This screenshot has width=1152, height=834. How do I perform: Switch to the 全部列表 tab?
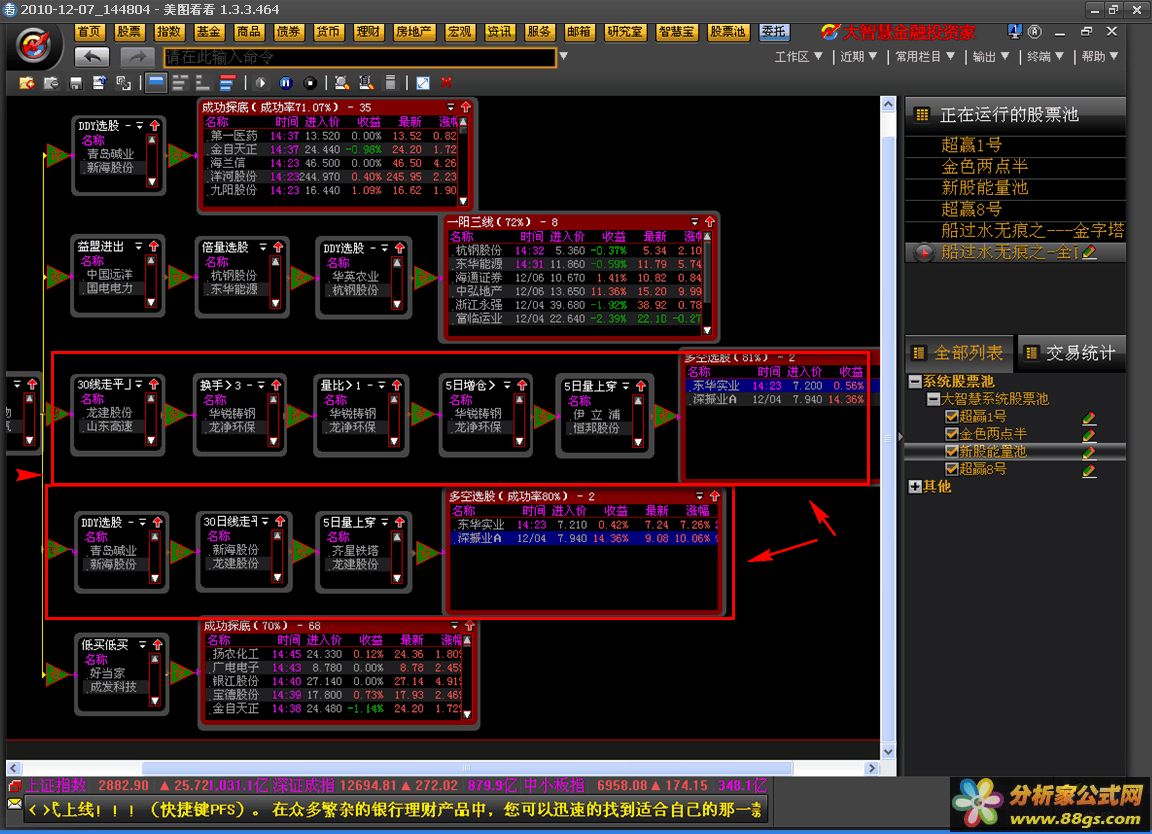click(x=959, y=353)
